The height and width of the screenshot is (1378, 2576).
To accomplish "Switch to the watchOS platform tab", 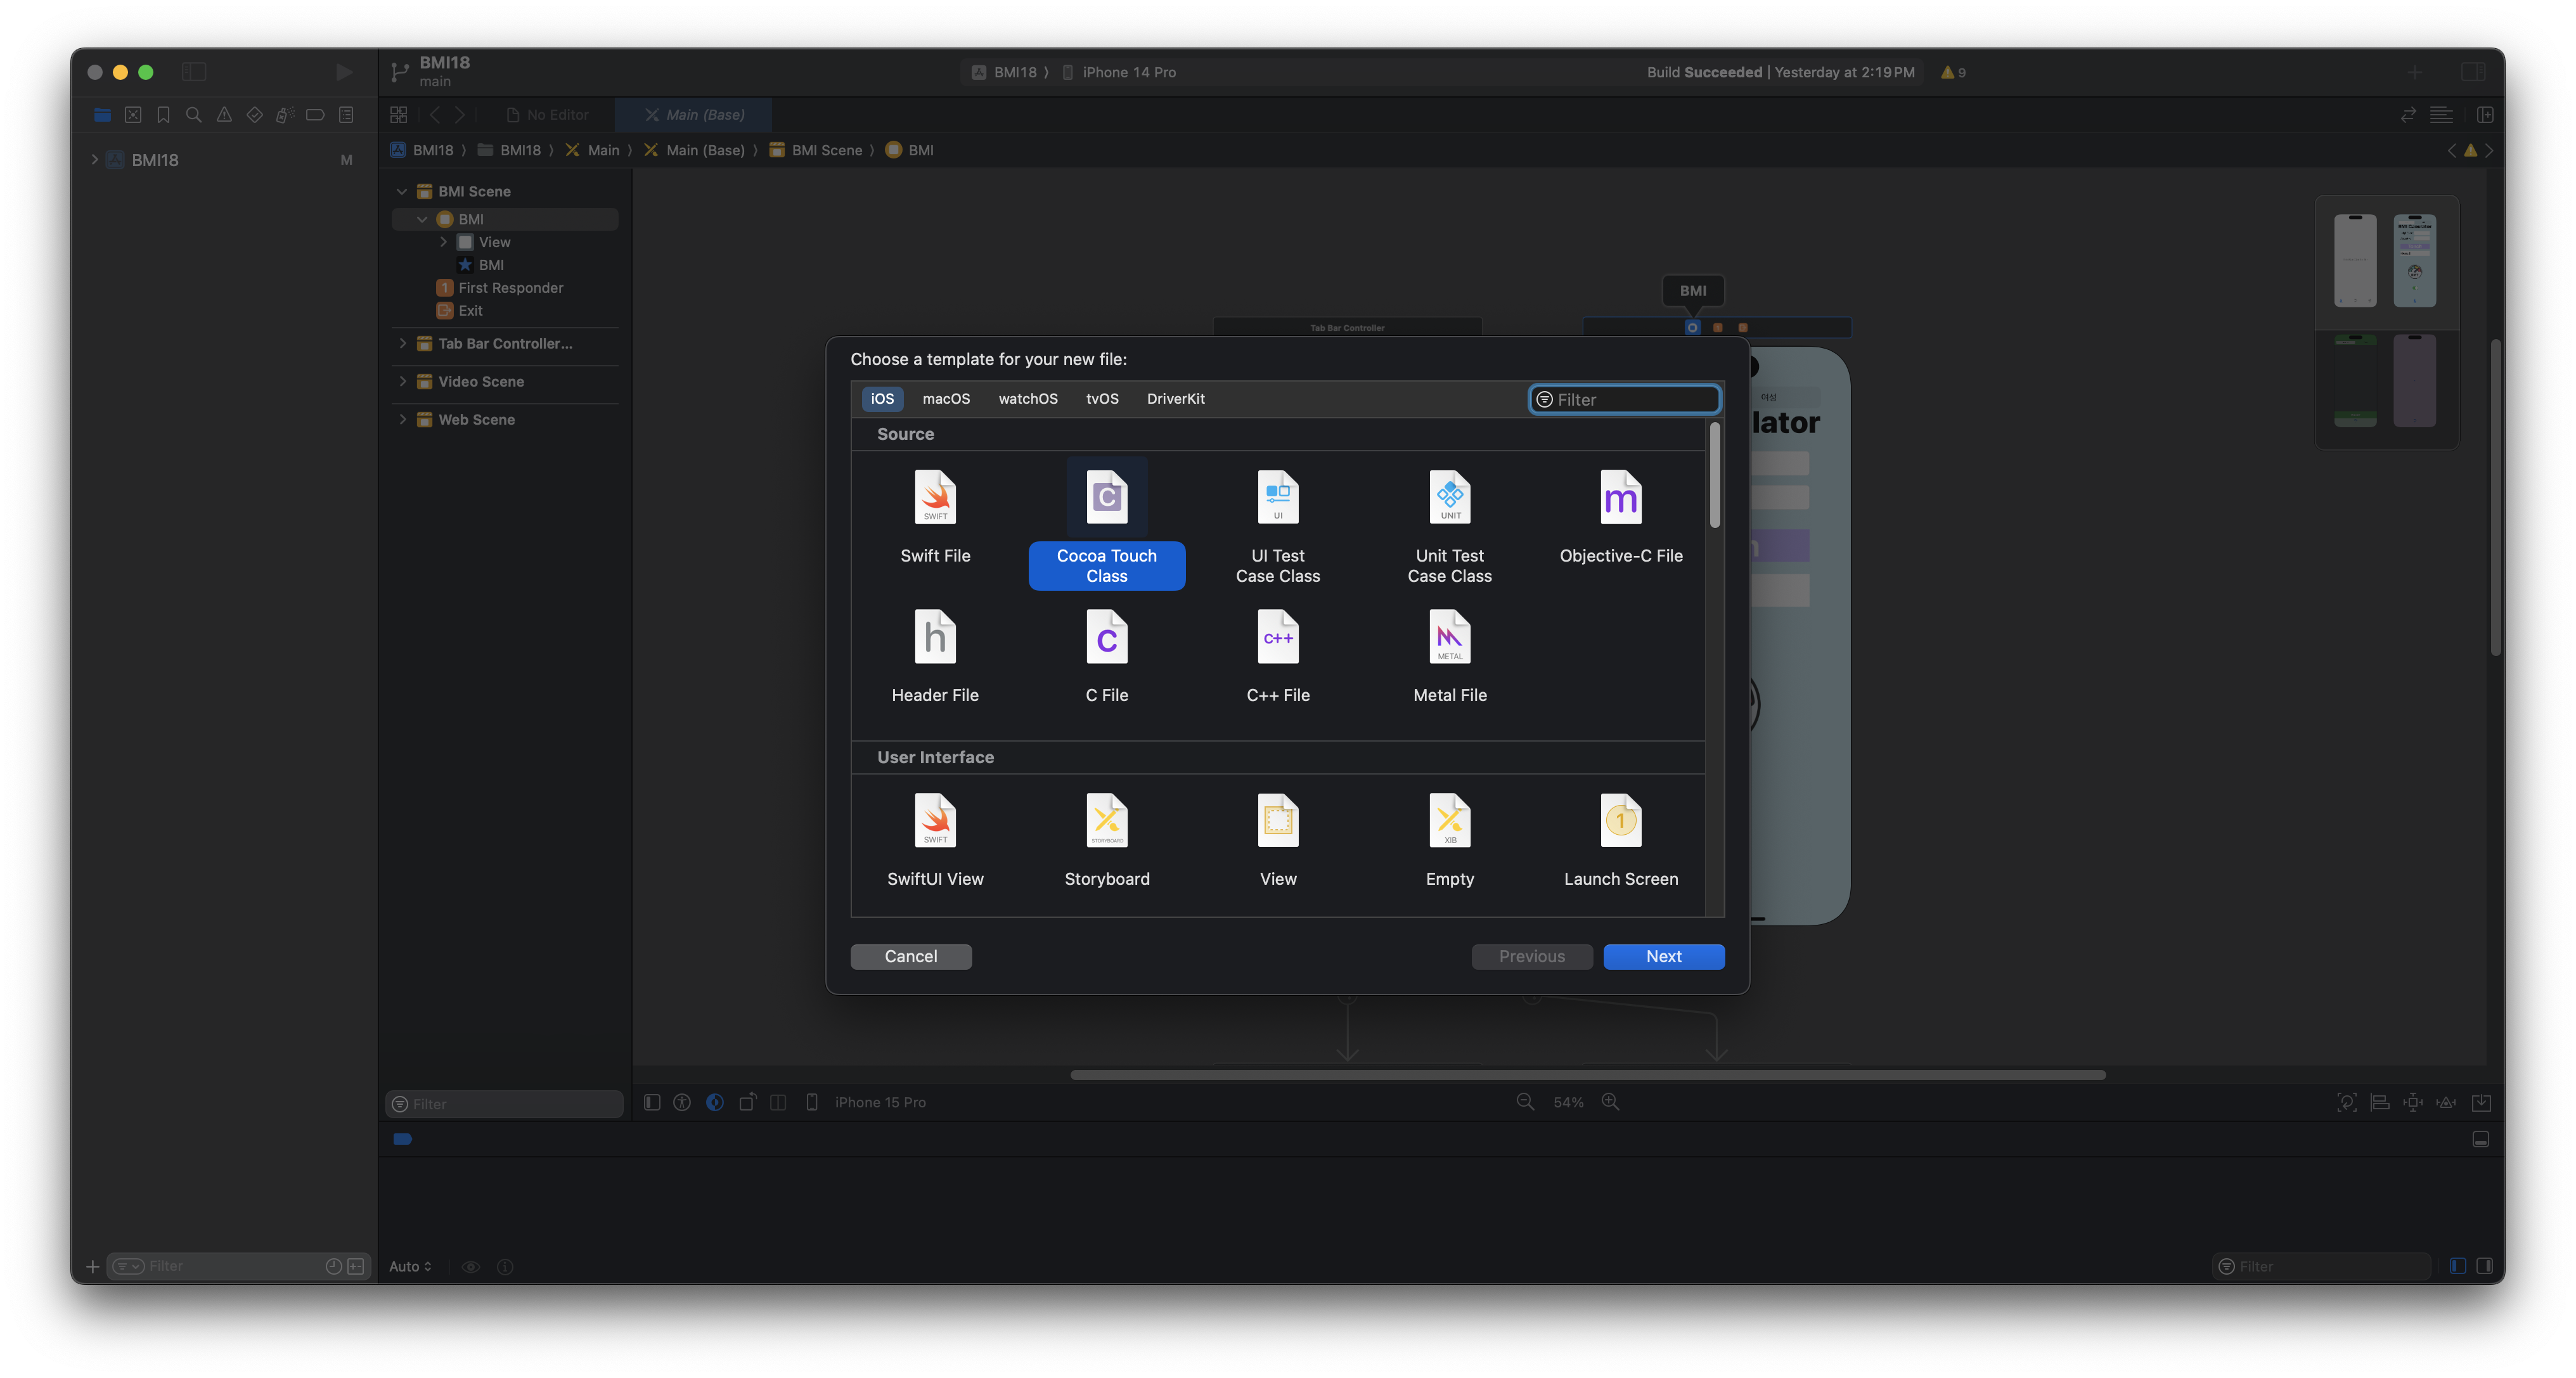I will (x=1027, y=399).
